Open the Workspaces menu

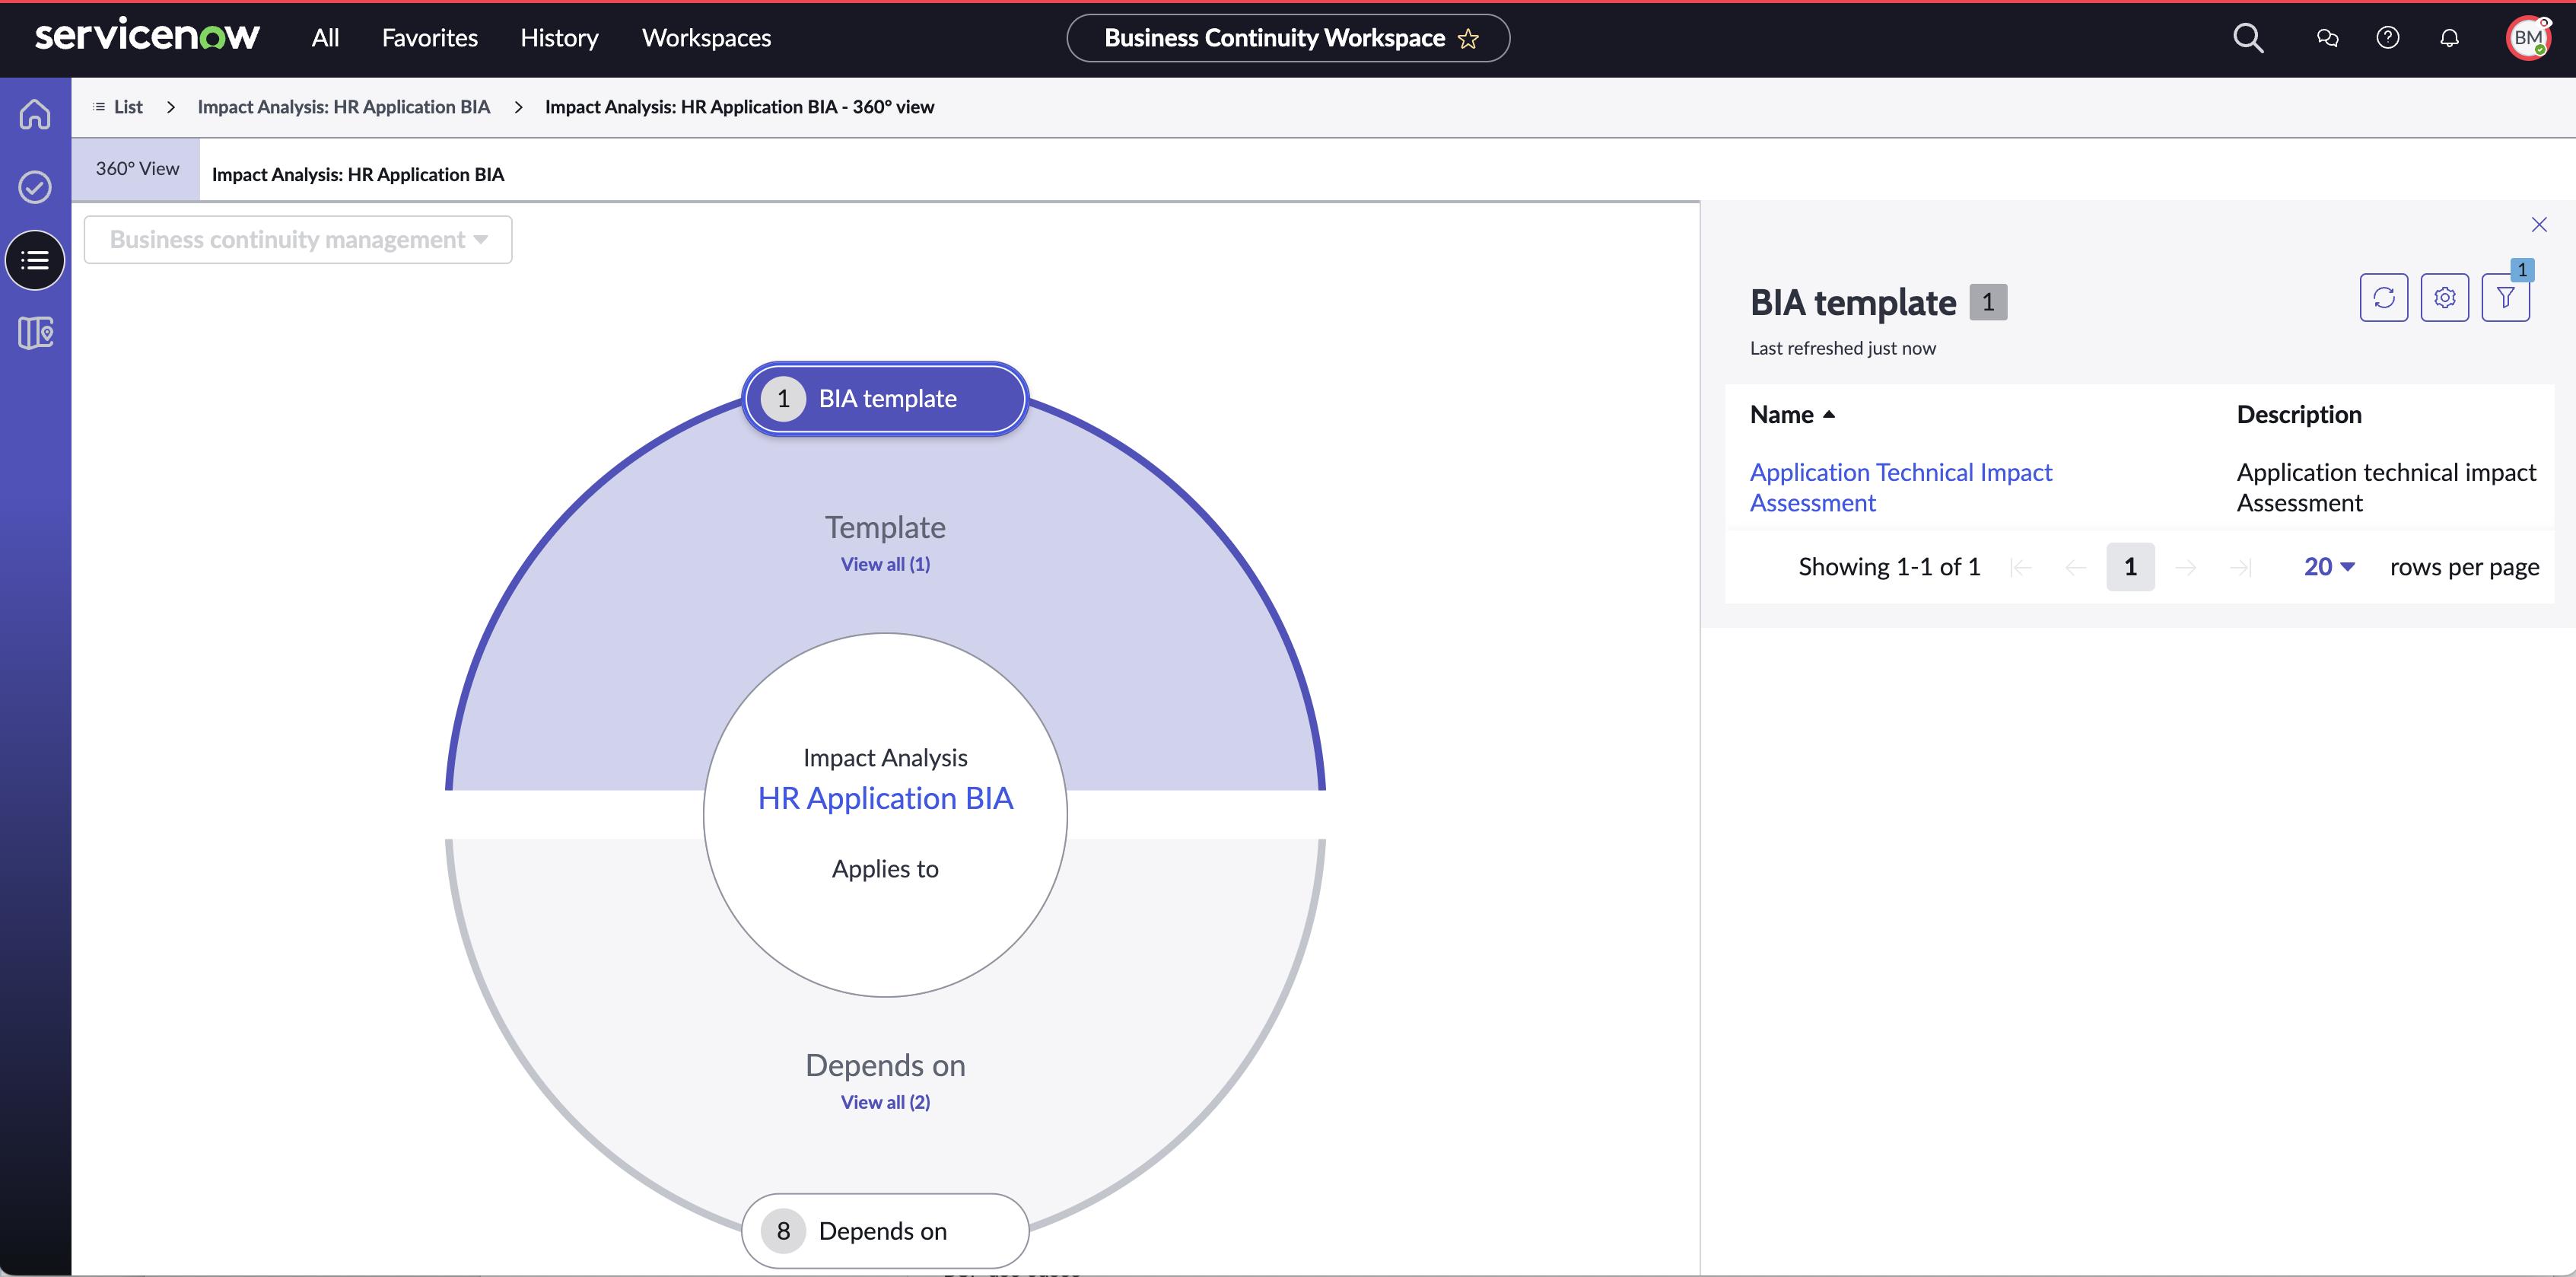[706, 38]
